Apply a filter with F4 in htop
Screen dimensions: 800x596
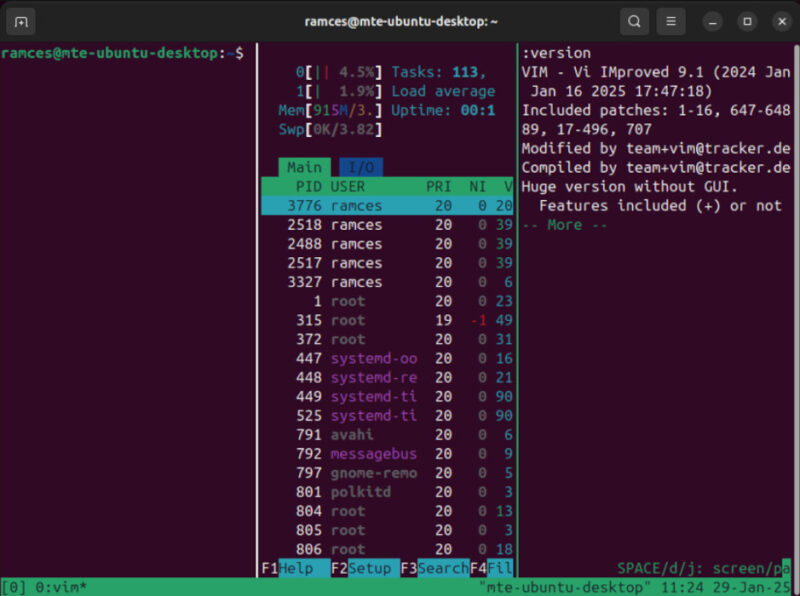(x=492, y=567)
